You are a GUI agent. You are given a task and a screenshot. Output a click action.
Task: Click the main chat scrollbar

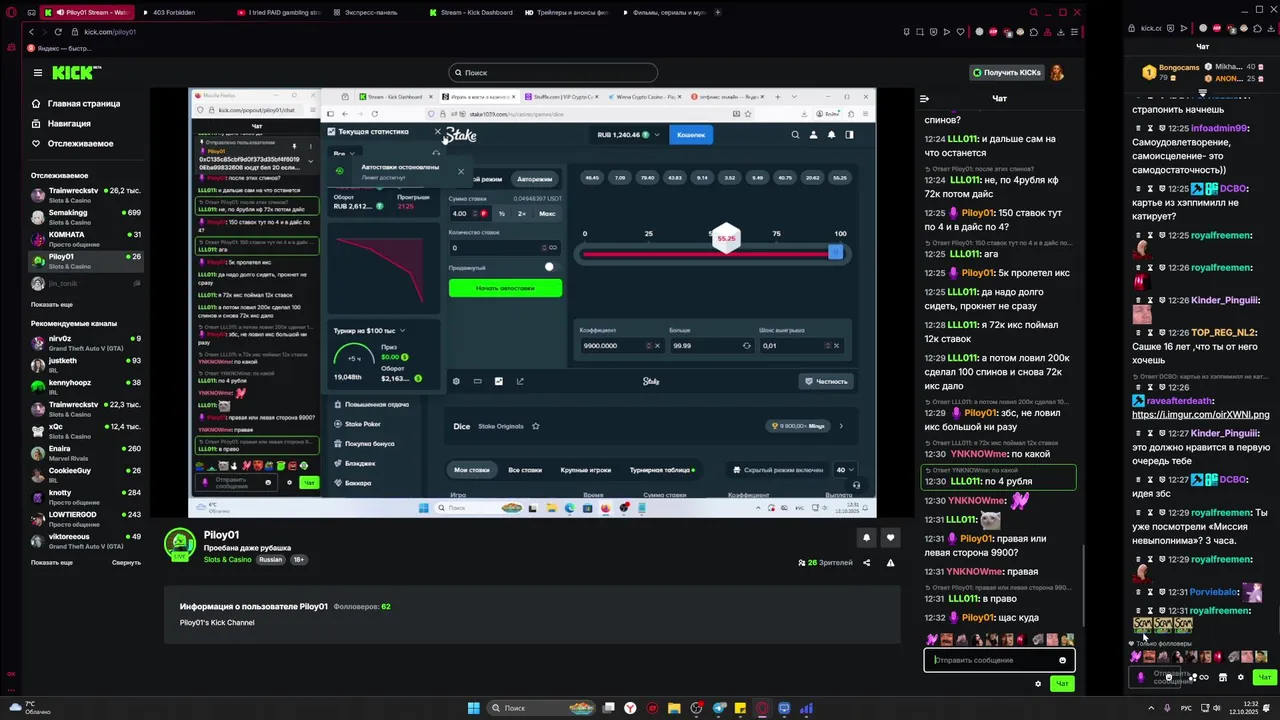[x=1084, y=585]
